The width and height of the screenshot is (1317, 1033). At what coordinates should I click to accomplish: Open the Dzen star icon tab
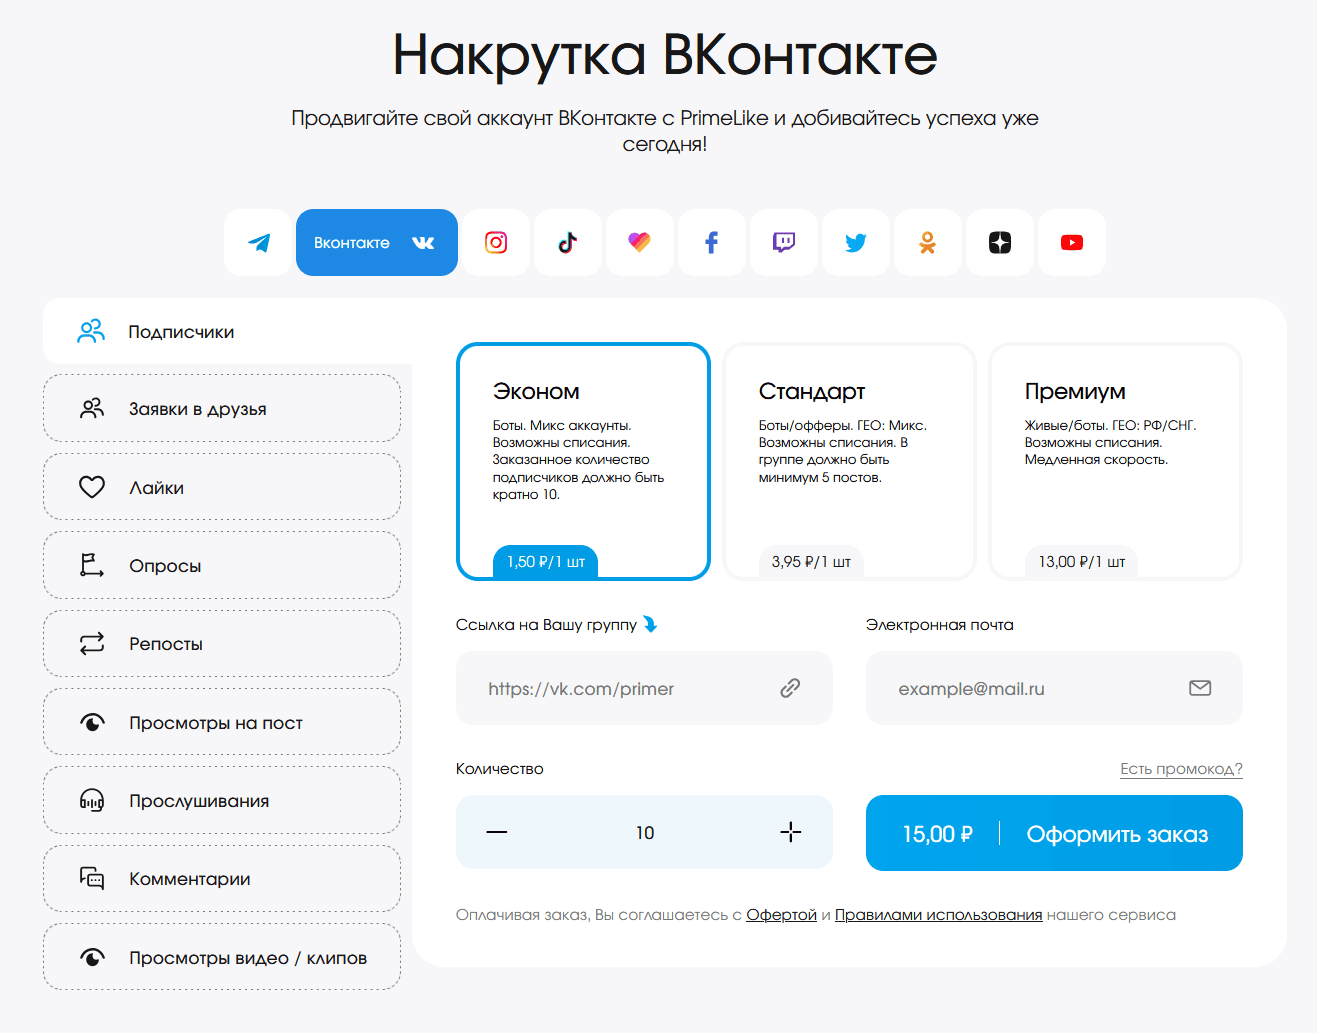pos(1000,242)
